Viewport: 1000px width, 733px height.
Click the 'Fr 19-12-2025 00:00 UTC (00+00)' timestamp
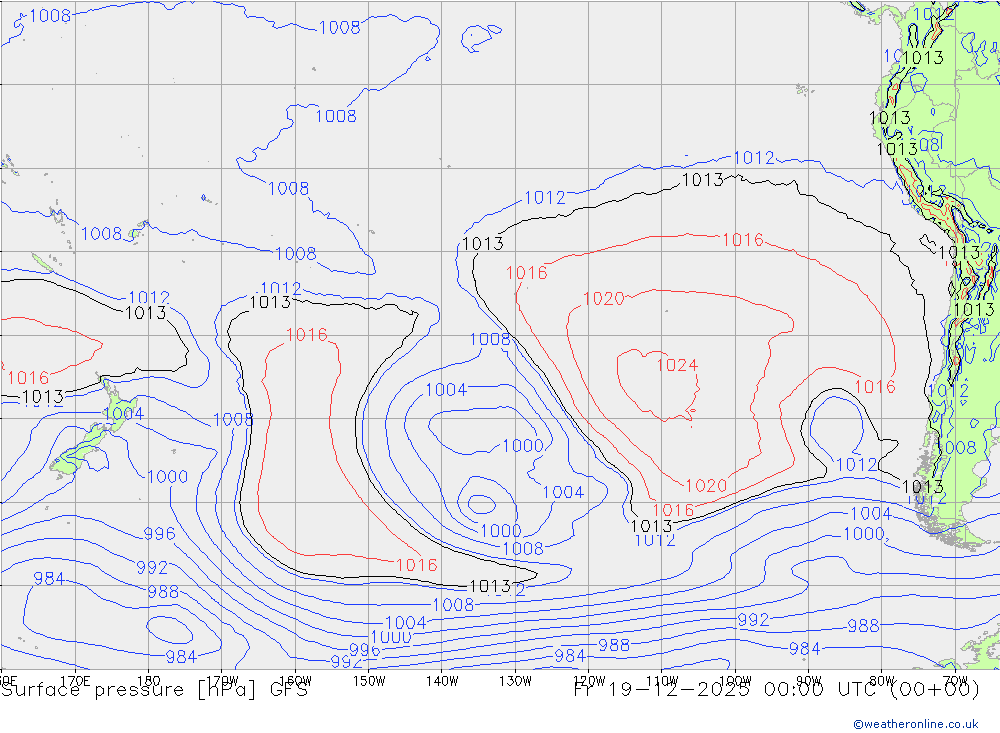(x=777, y=690)
